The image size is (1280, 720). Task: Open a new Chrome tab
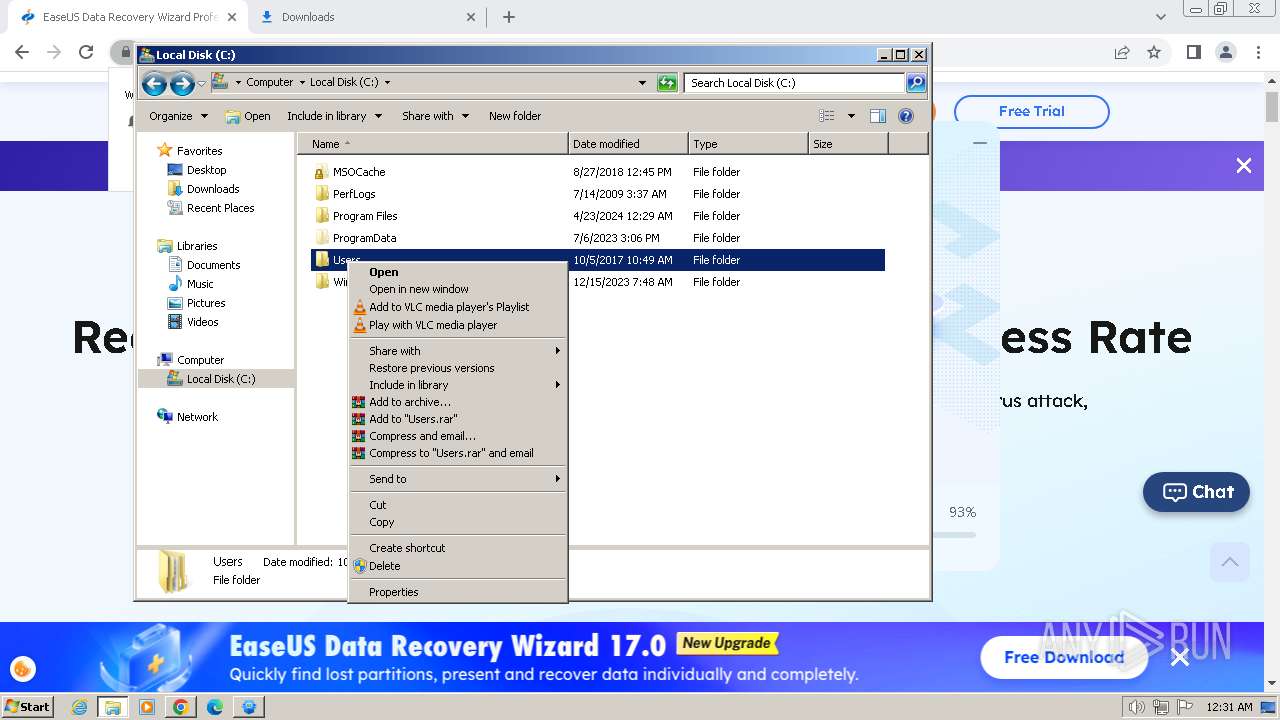click(508, 17)
